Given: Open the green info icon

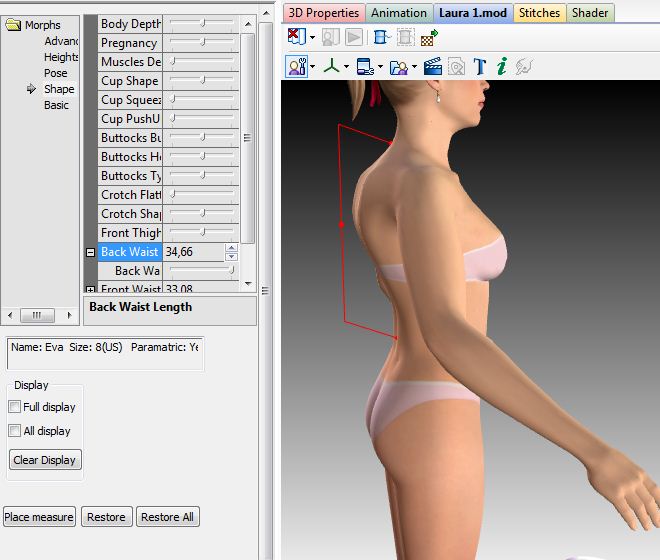Looking at the screenshot, I should [x=501, y=67].
